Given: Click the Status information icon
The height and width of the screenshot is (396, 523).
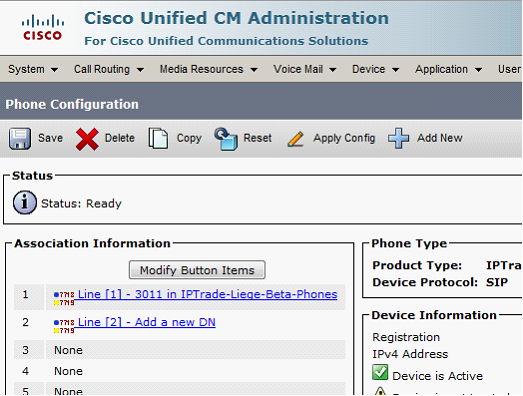Looking at the screenshot, I should coord(25,203).
